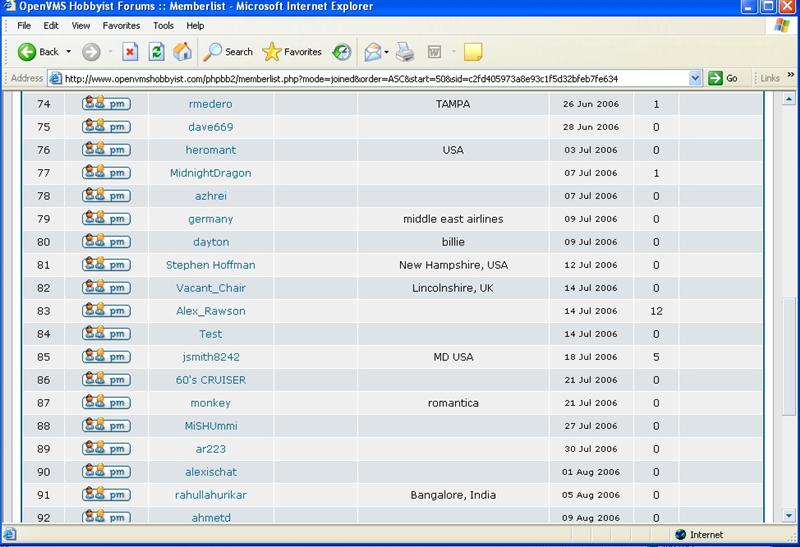Send pm to azhrei
Viewport: 800px width, 547px height.
106,195
